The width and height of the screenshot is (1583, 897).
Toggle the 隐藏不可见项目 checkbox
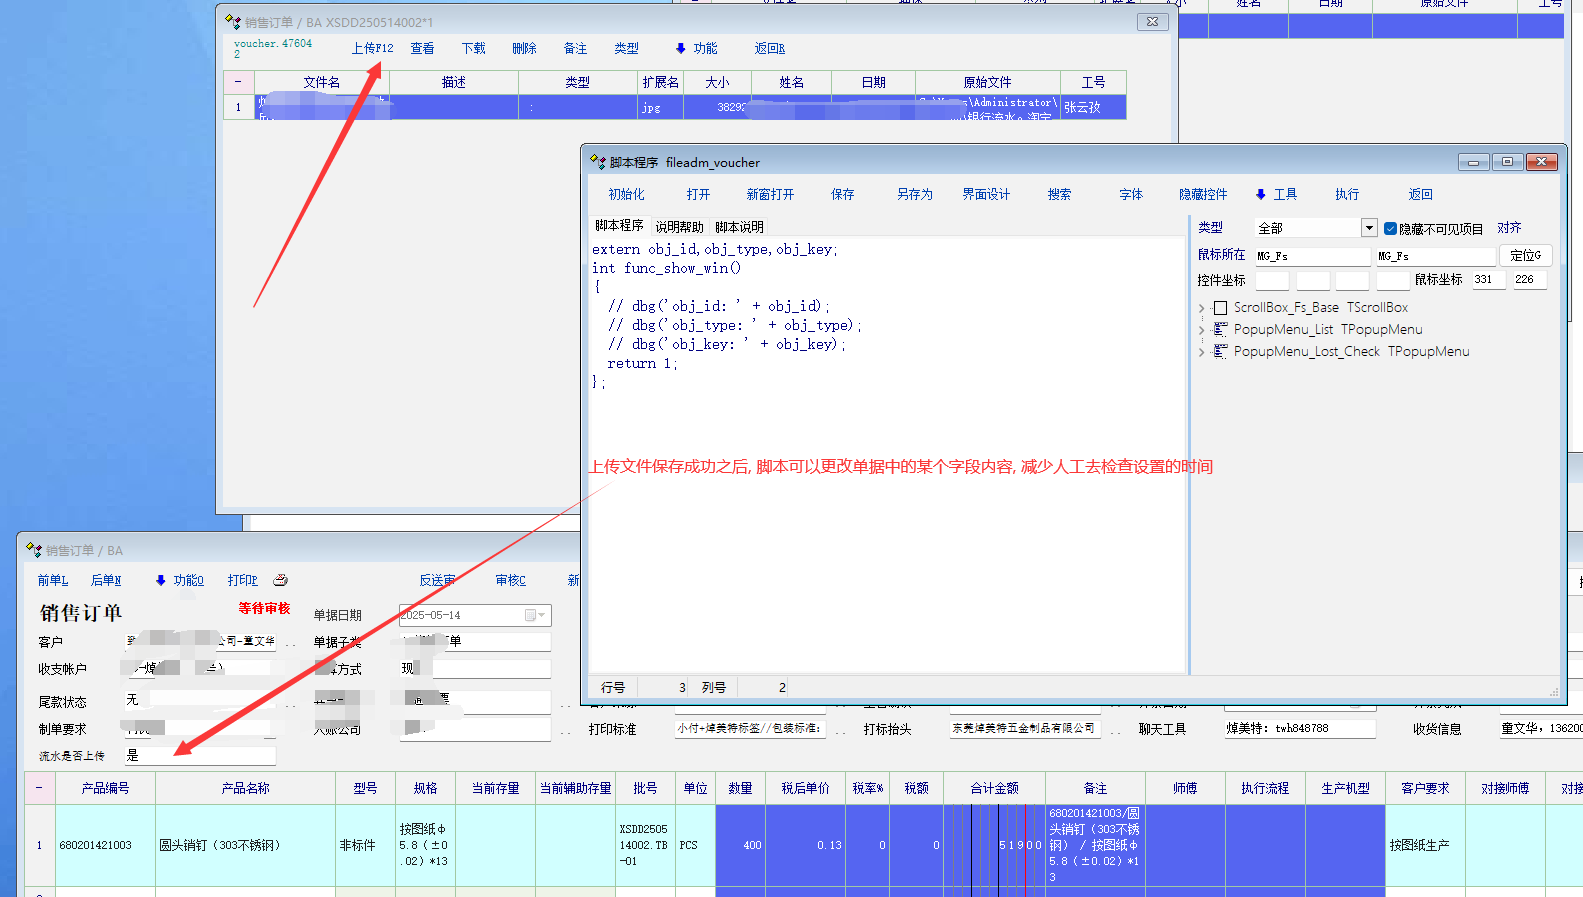[x=1390, y=229]
